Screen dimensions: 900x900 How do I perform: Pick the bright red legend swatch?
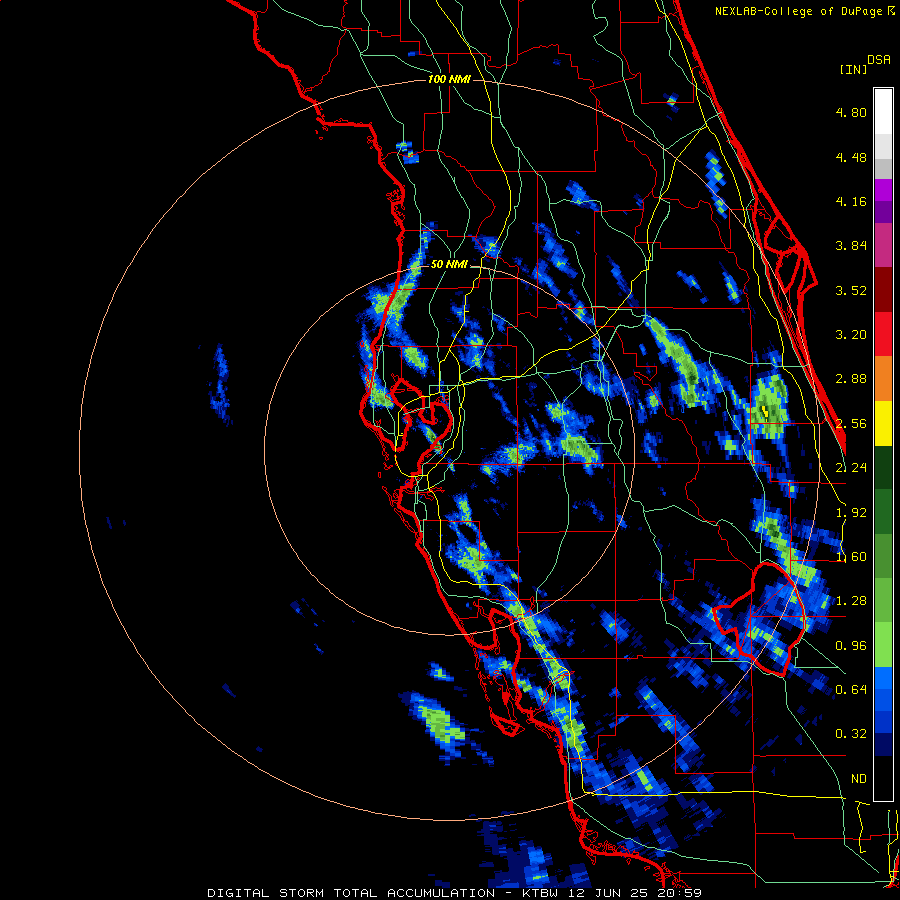pyautogui.click(x=883, y=334)
